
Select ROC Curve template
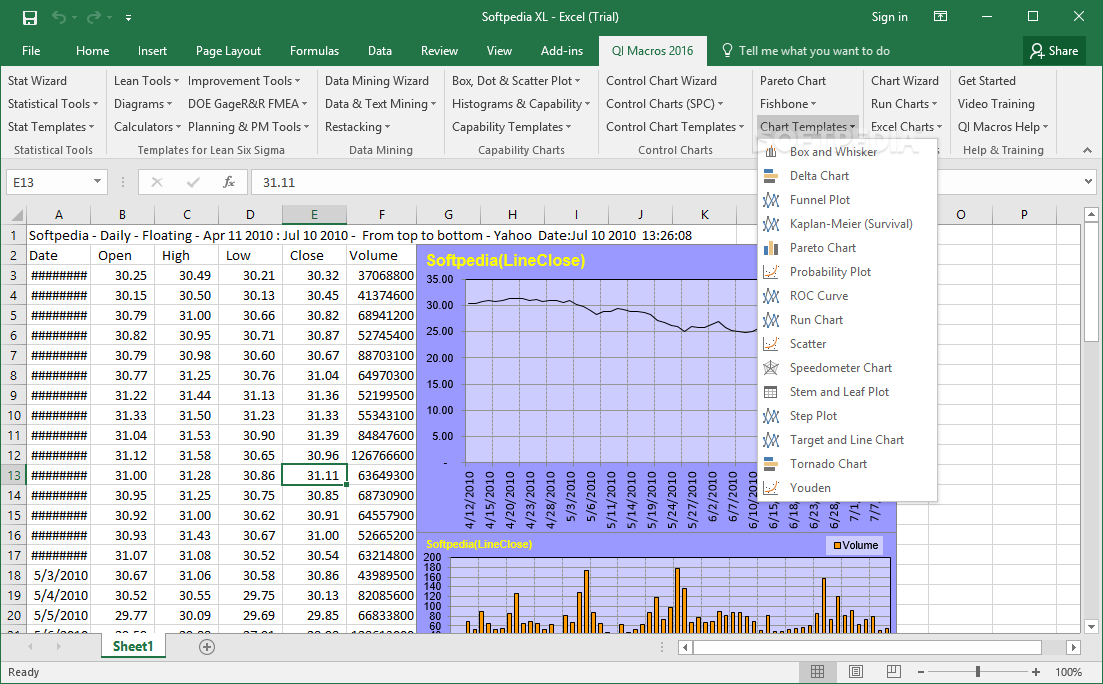pos(847,296)
